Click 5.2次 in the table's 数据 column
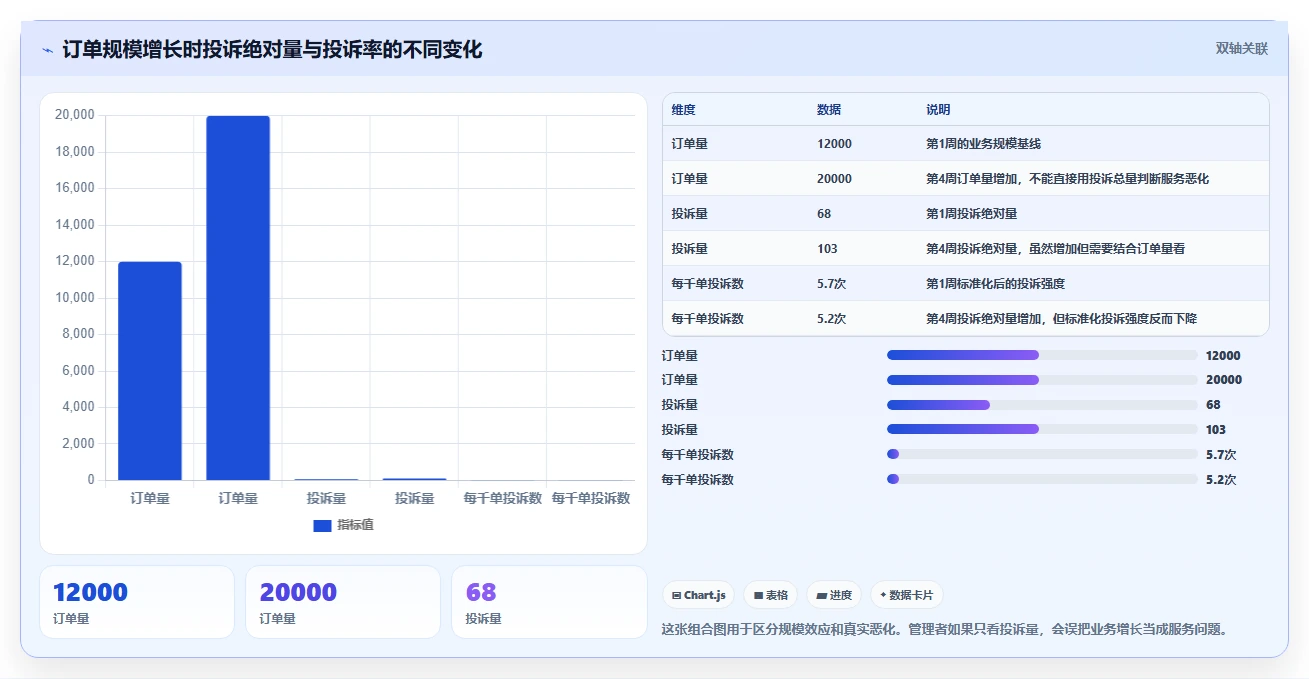 pos(831,318)
